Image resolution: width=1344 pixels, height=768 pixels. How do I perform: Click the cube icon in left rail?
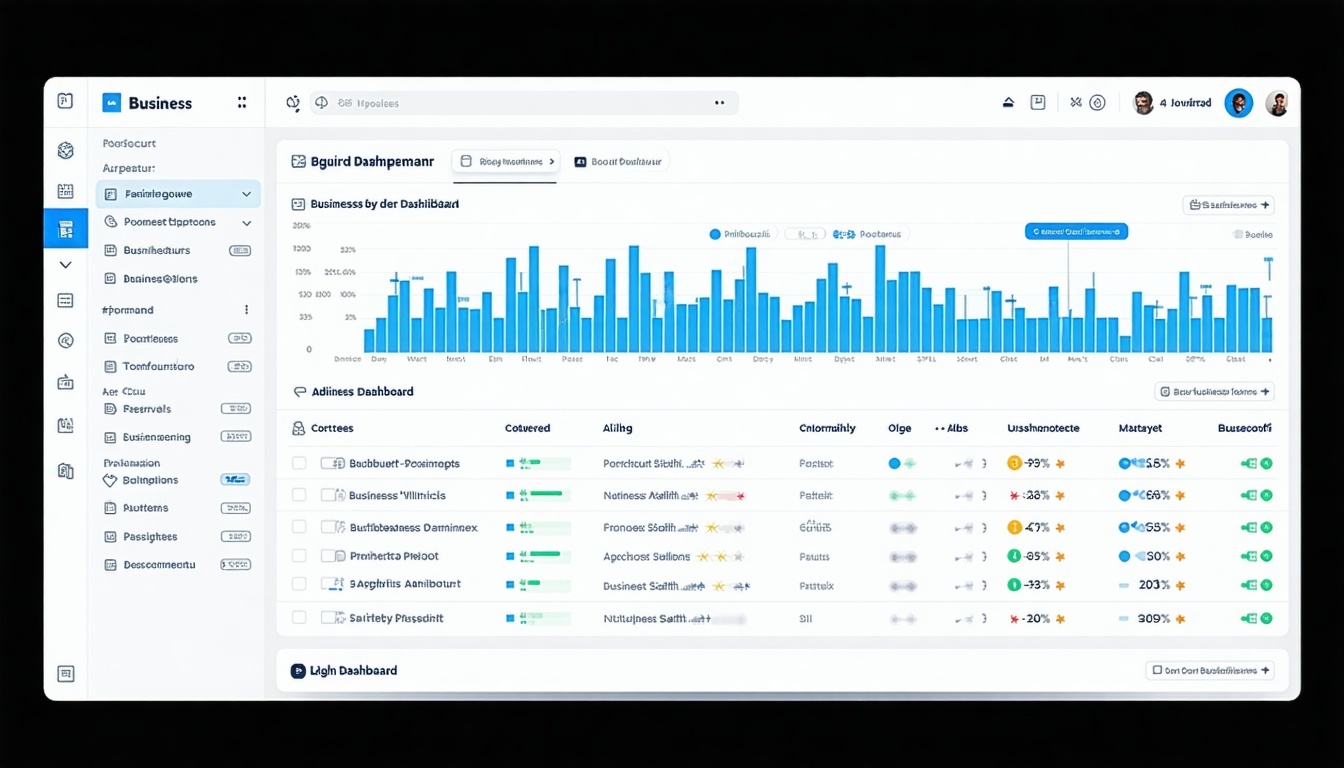[x=65, y=151]
